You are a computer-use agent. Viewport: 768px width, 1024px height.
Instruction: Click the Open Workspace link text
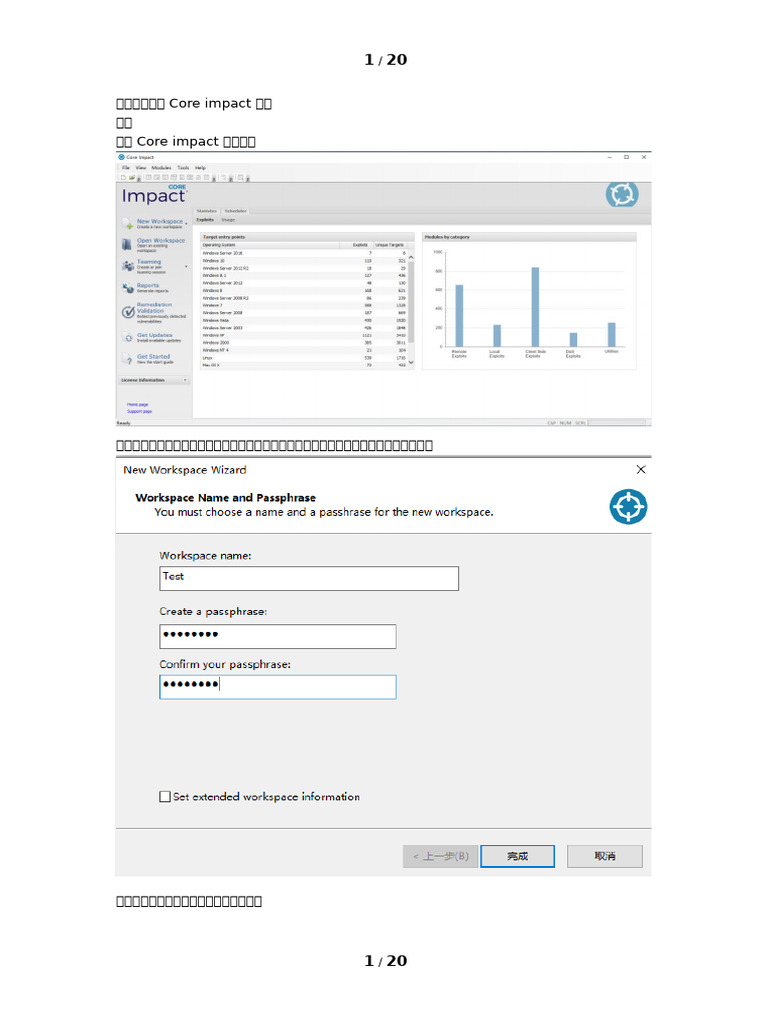161,240
